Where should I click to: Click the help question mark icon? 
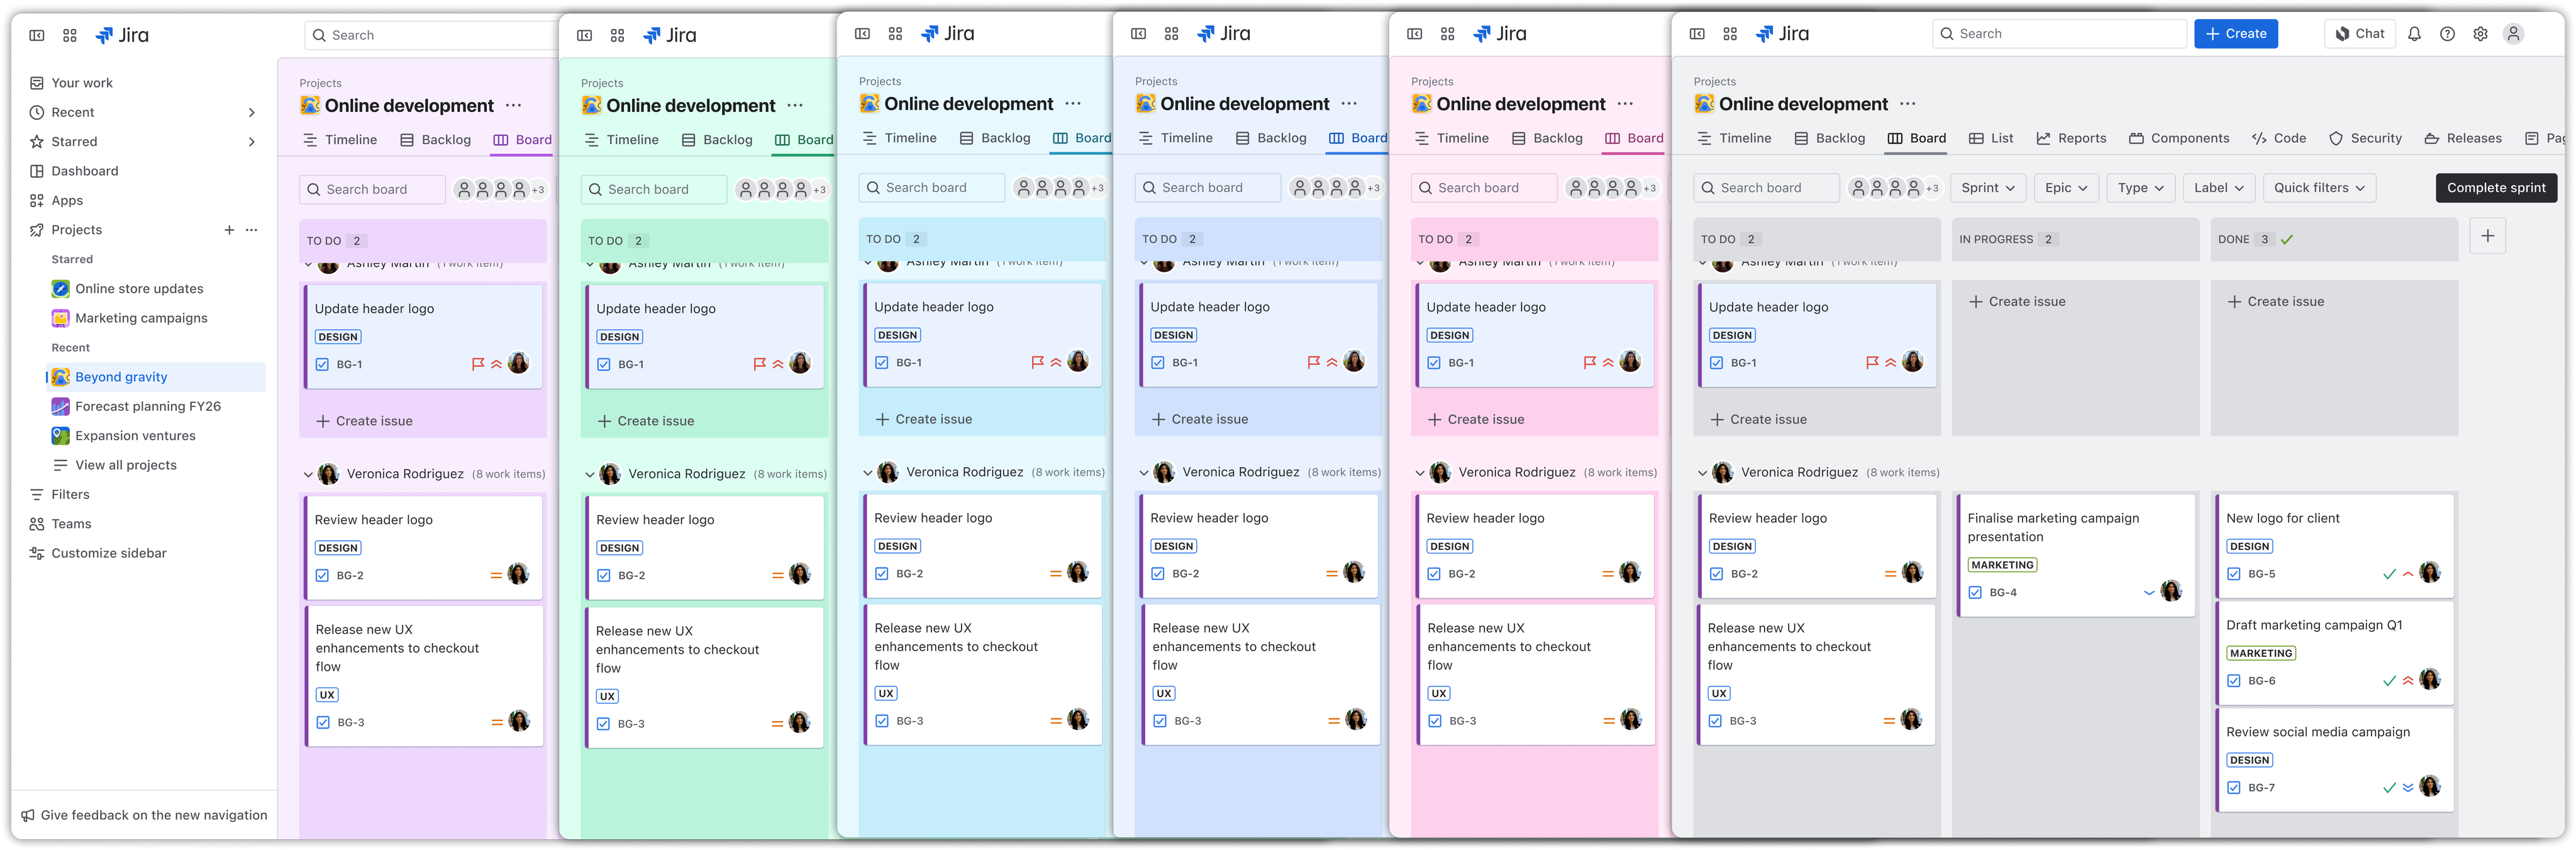click(2447, 33)
